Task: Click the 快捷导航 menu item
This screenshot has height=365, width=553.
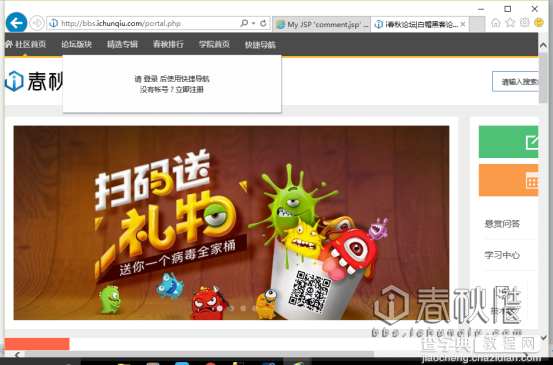Action: (260, 45)
